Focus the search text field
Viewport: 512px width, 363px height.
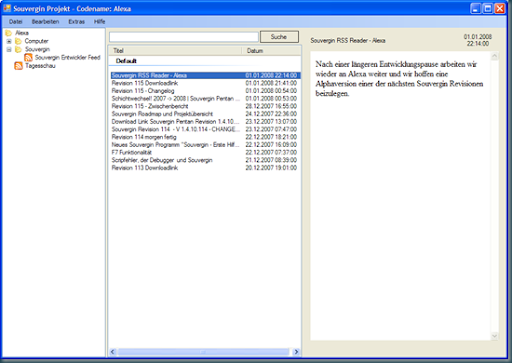coord(184,37)
